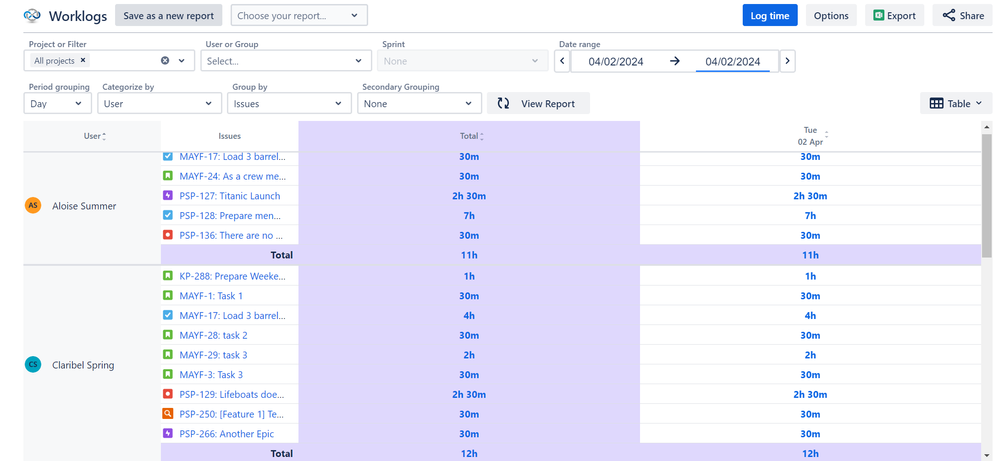Open the PSP-129: Lifeboats doe... link
999x461 pixels.
click(232, 395)
